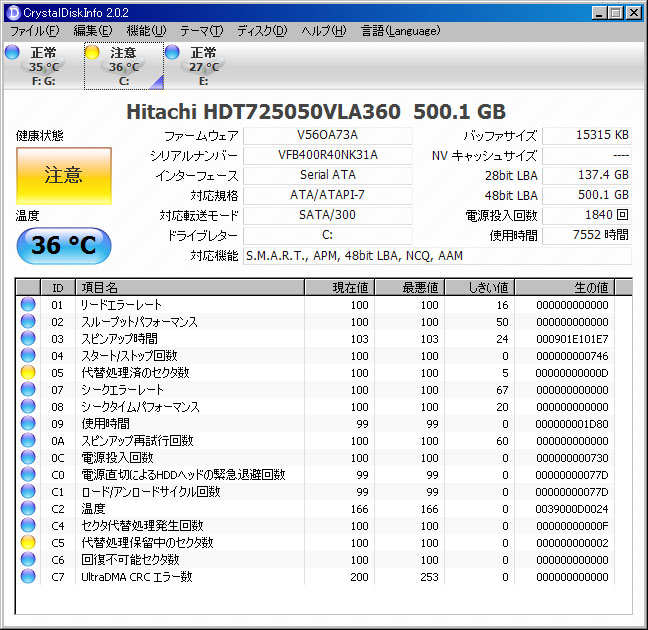This screenshot has height=630, width=648.
Task: Click the supported features field S.M.A.R.T., APM
Action: pyautogui.click(x=437, y=256)
